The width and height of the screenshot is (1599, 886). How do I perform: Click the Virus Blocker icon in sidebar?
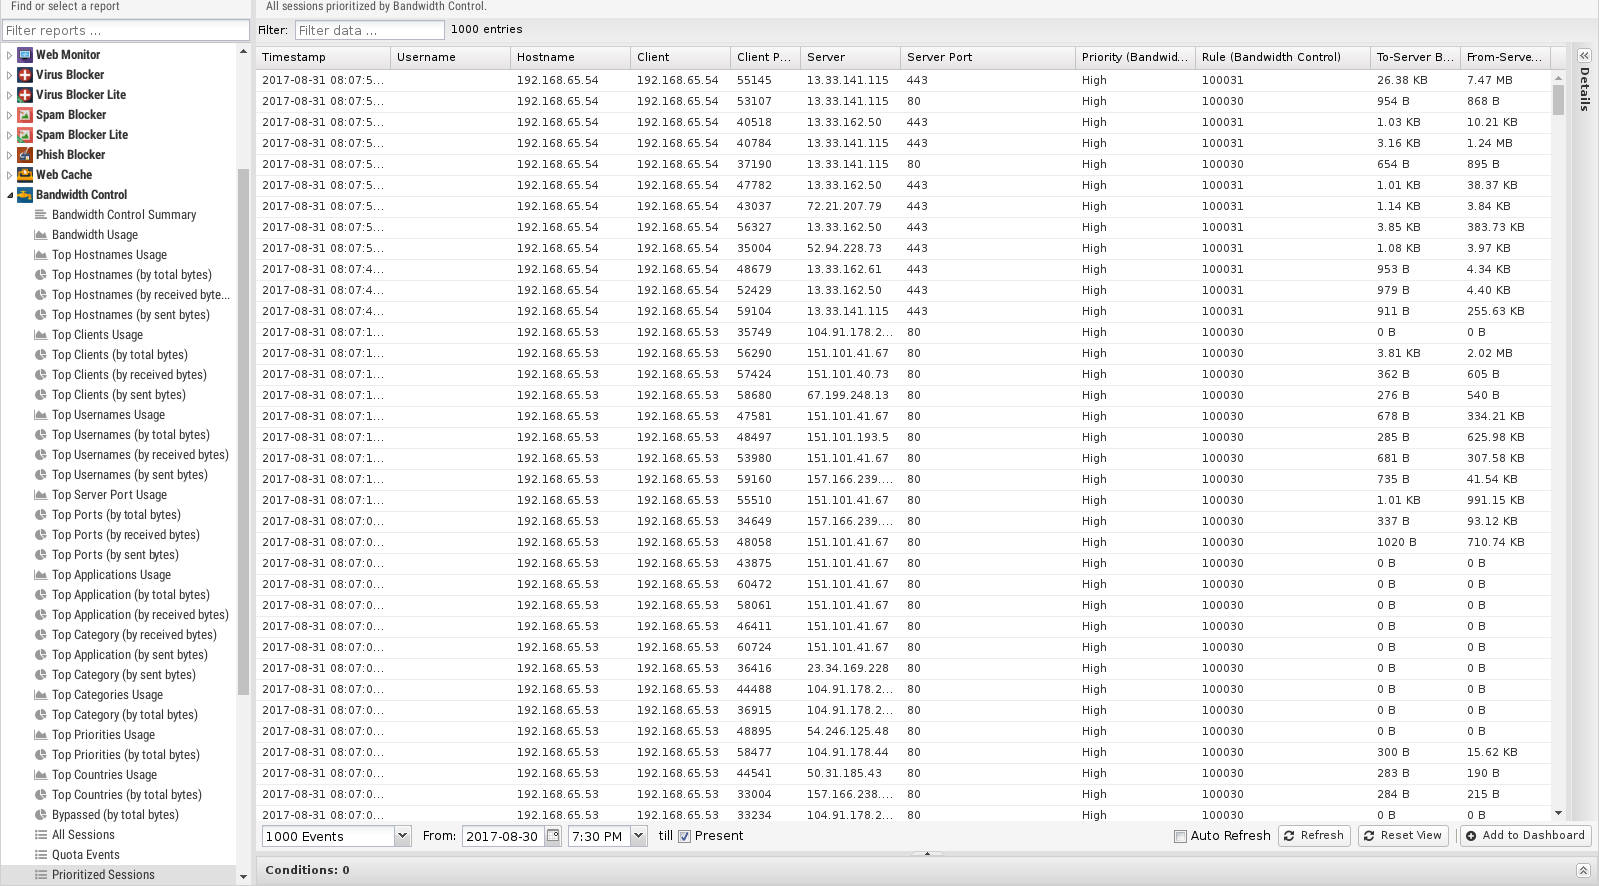pos(25,75)
